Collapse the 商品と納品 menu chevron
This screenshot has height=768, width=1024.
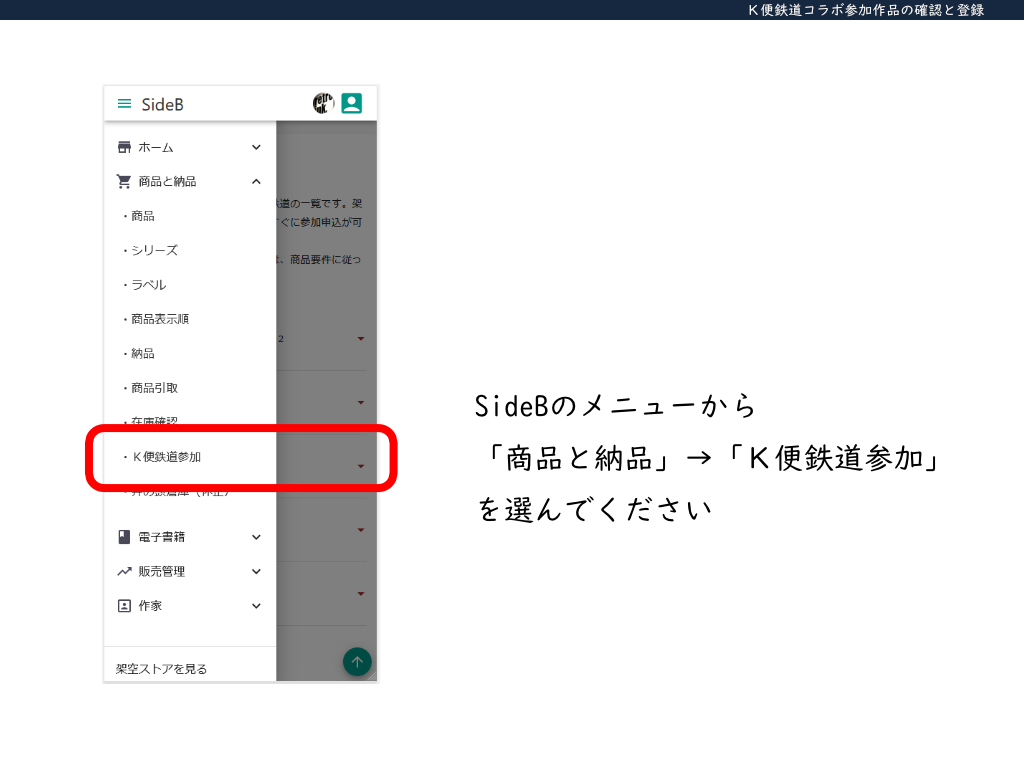click(257, 182)
